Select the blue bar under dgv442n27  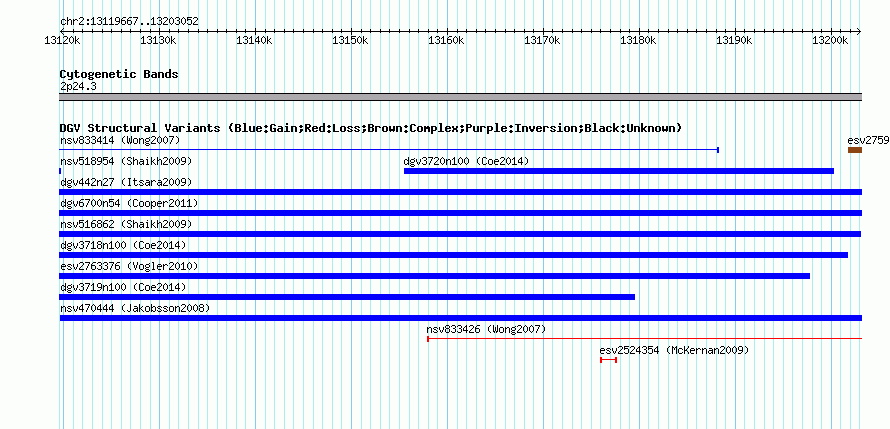pos(461,192)
